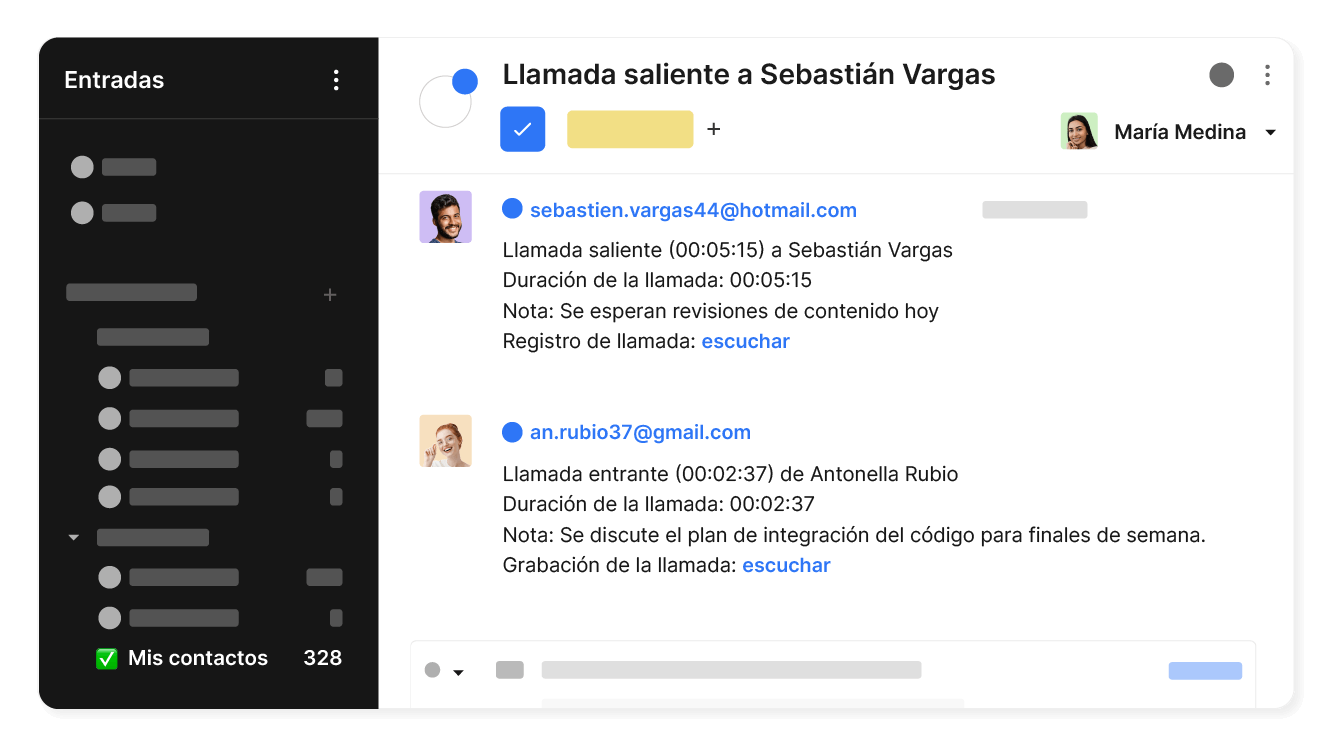Click the blue send button in the composer
The image size is (1332, 747).
coord(1205,671)
